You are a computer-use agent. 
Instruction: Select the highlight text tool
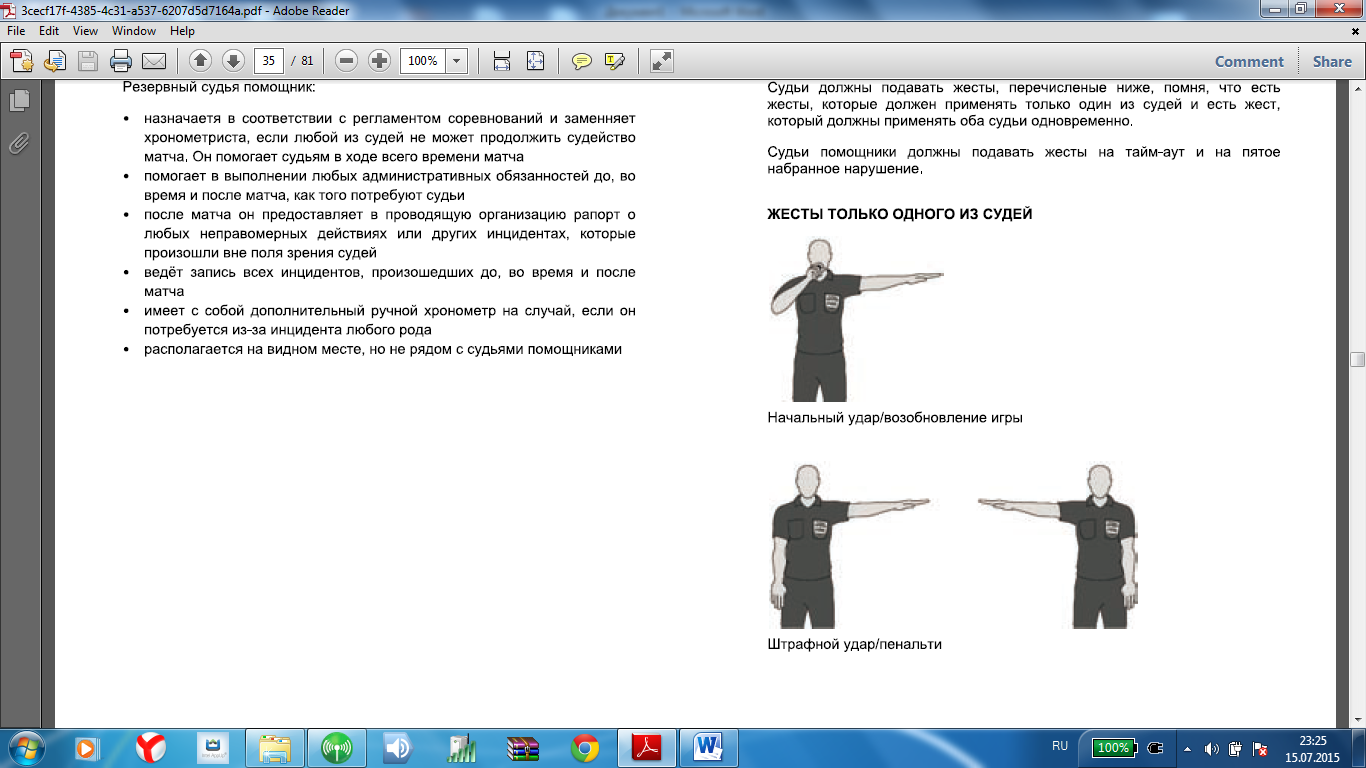tap(615, 61)
